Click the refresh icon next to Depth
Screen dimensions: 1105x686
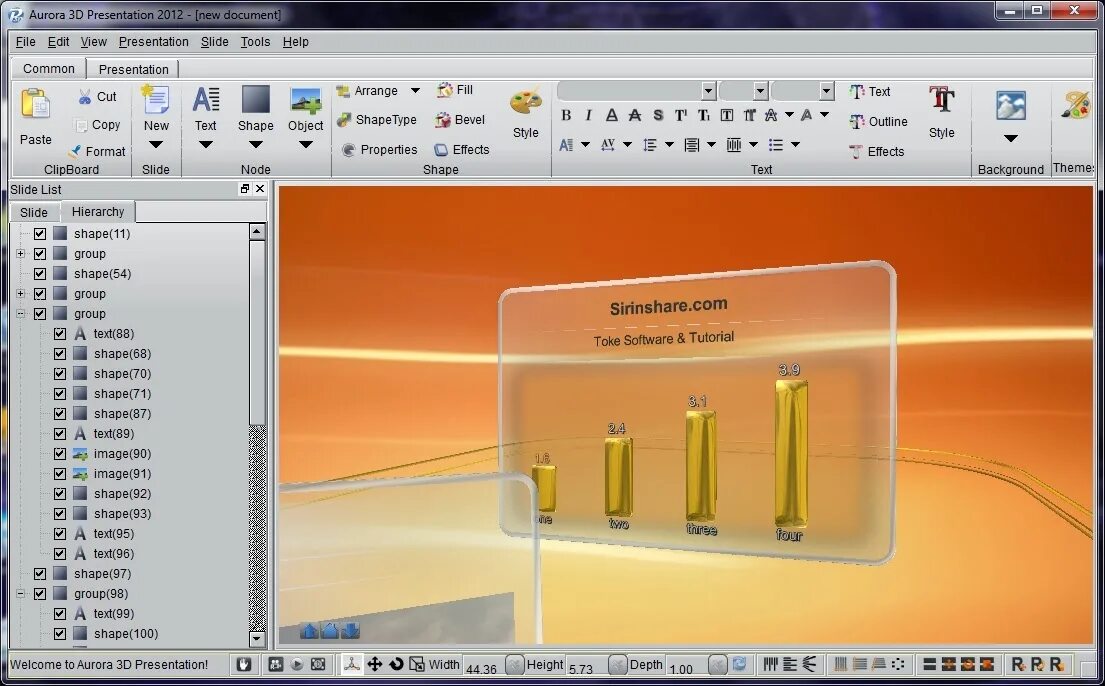tap(739, 664)
